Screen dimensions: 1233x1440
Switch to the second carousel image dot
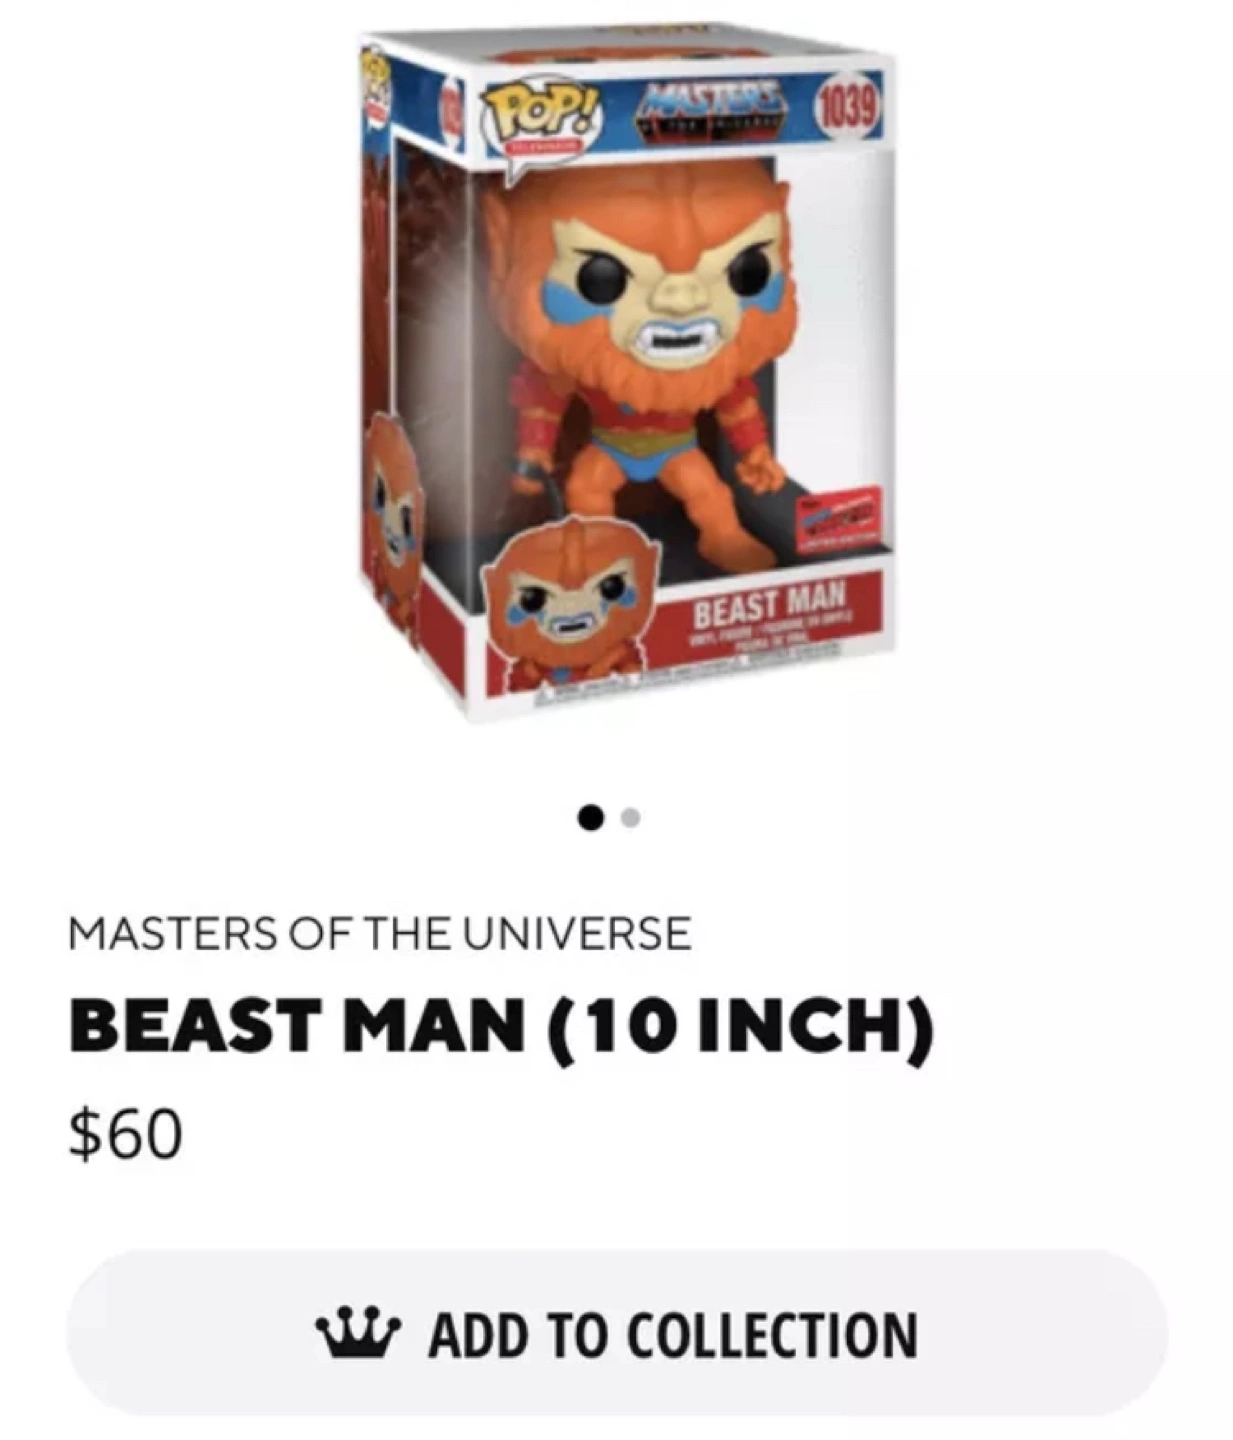[630, 818]
